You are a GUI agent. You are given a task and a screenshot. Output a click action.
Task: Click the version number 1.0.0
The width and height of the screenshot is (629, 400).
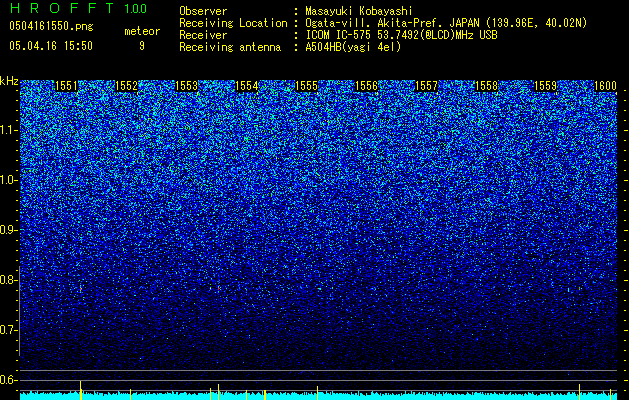135,9
